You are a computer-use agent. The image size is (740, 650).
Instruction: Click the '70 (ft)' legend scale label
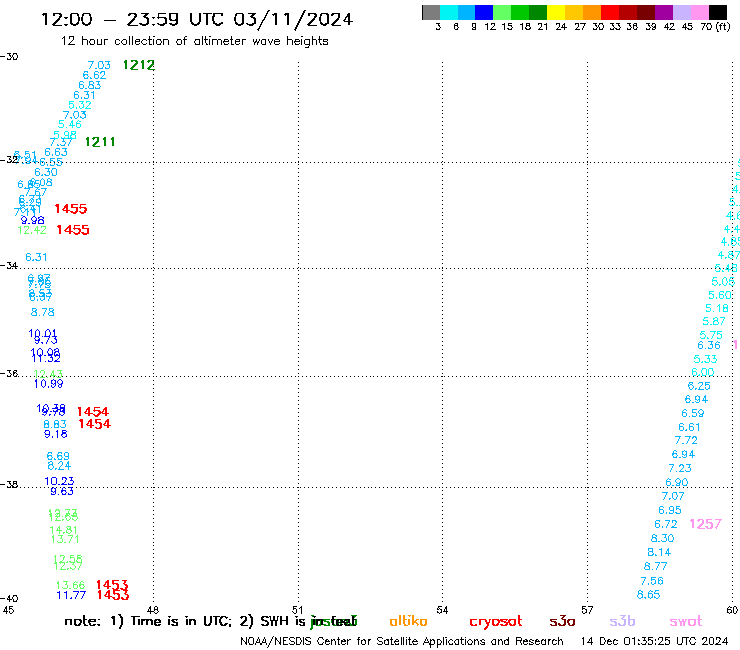tap(715, 26)
